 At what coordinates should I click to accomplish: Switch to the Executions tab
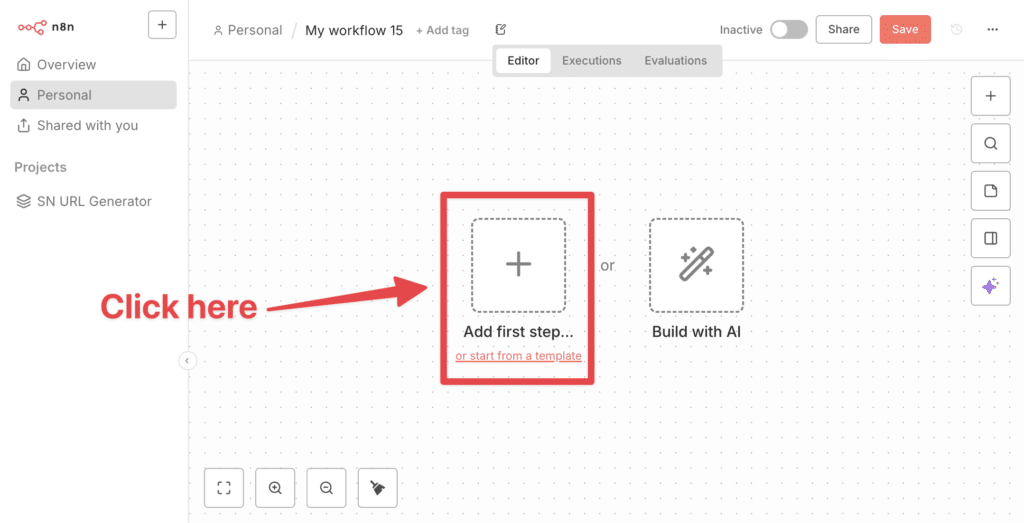coord(591,61)
